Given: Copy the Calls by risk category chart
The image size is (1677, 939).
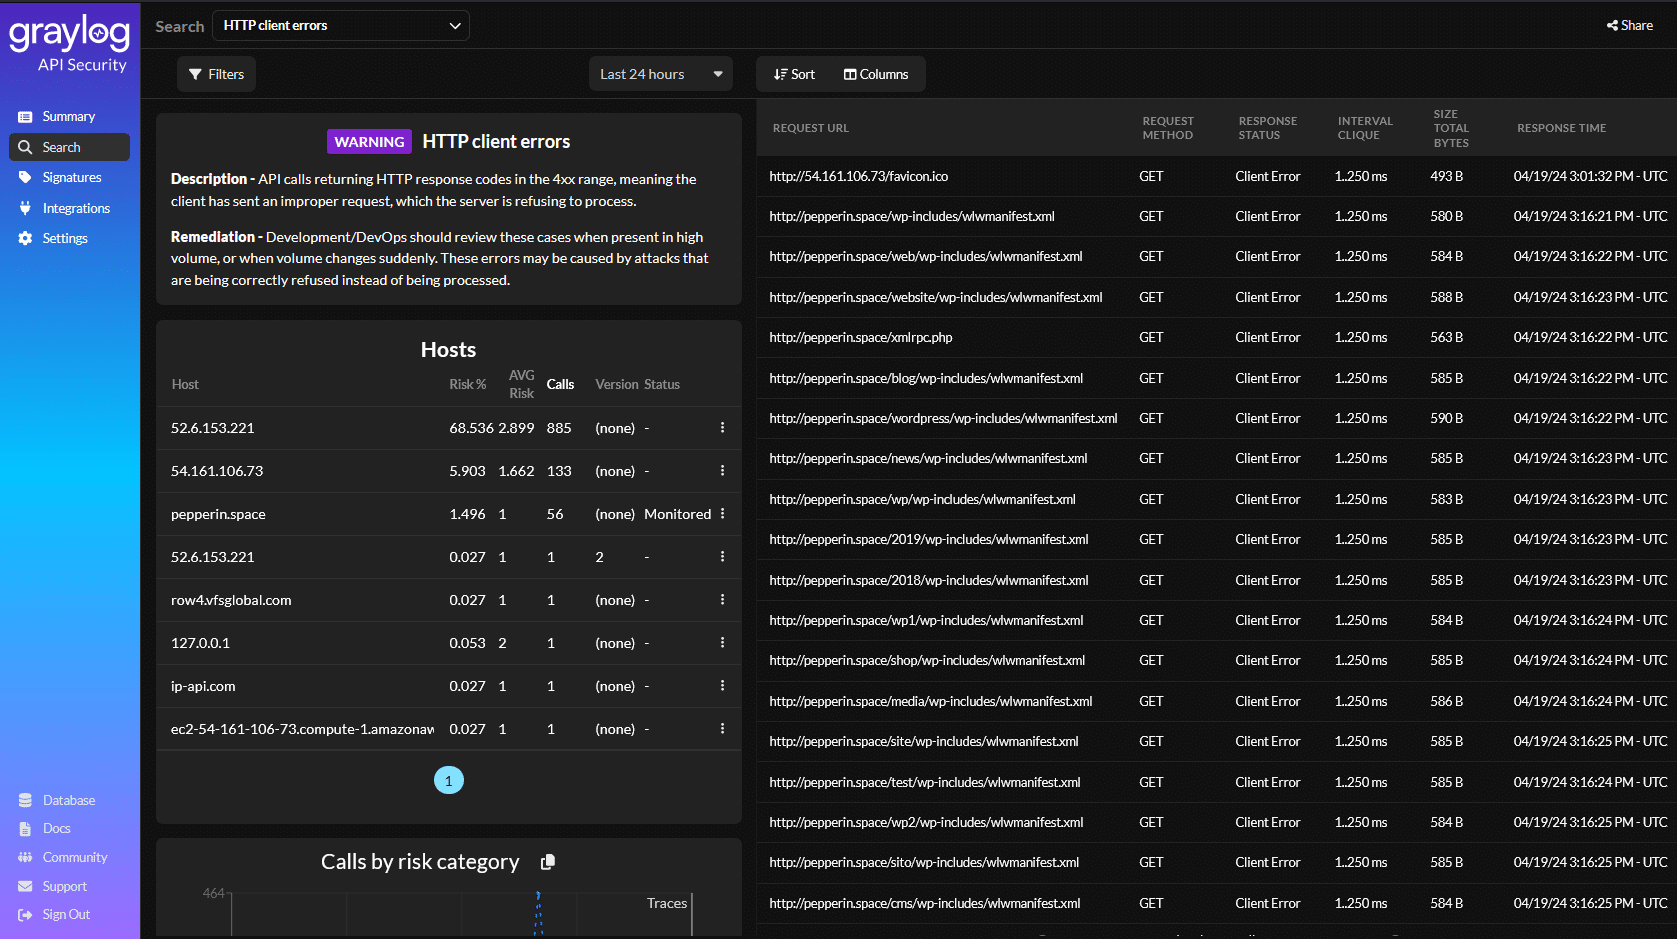Looking at the screenshot, I should [x=547, y=862].
